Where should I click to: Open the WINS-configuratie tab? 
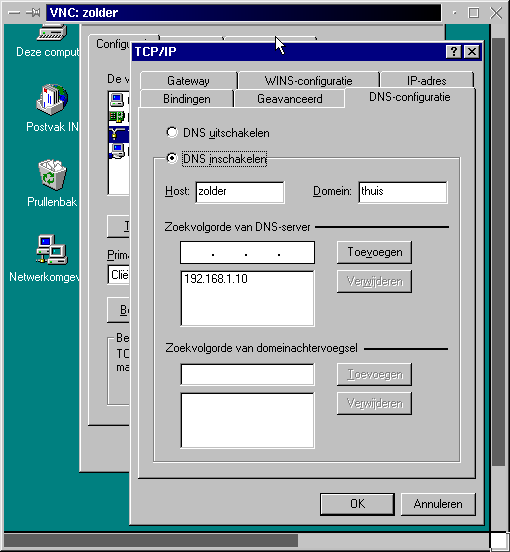(309, 81)
